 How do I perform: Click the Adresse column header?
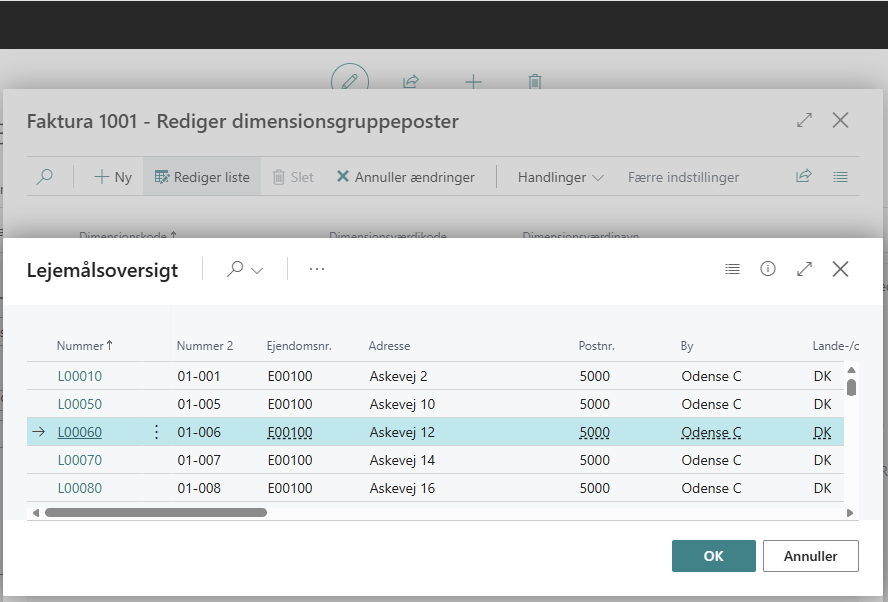pyautogui.click(x=389, y=345)
